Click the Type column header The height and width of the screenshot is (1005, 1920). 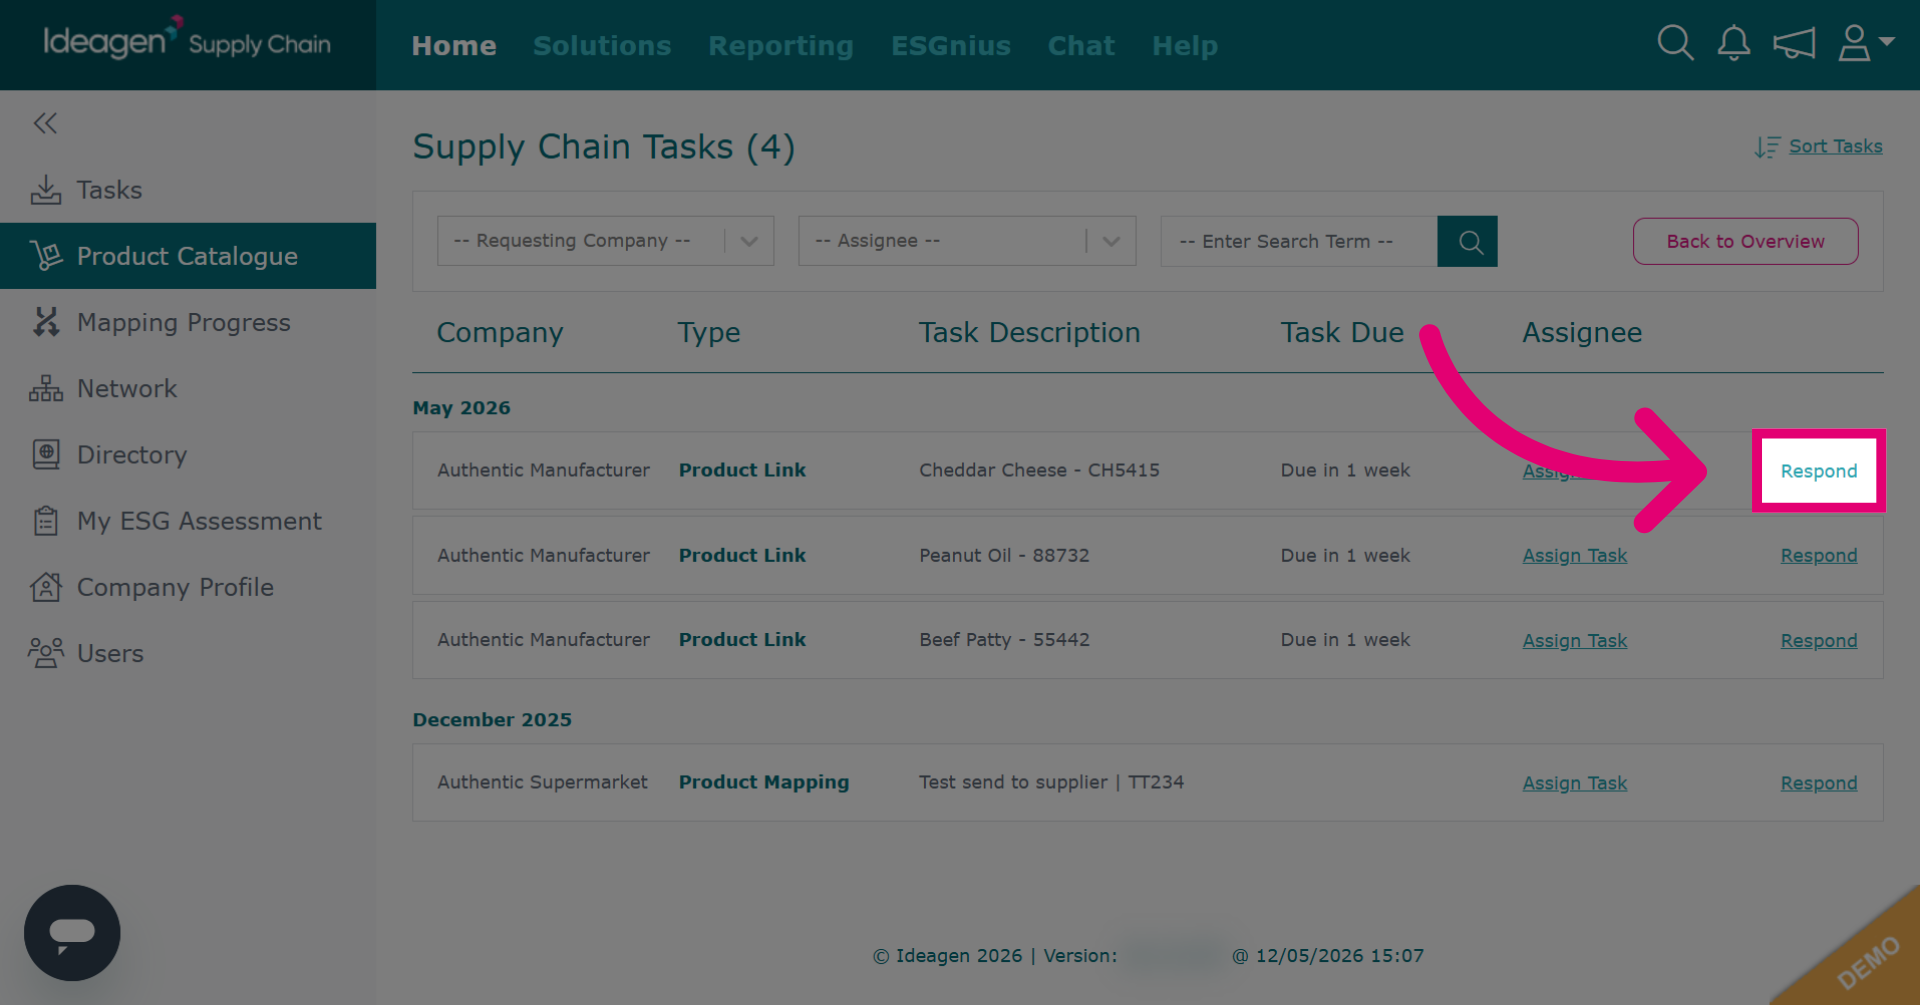click(709, 333)
